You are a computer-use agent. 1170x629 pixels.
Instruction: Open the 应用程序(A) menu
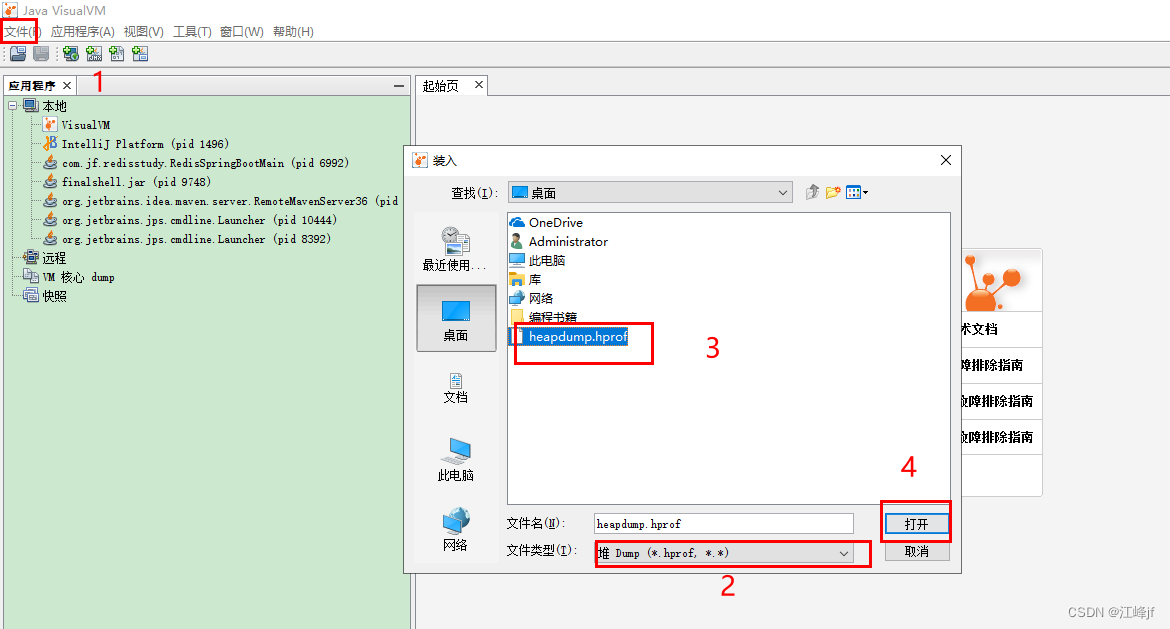83,31
